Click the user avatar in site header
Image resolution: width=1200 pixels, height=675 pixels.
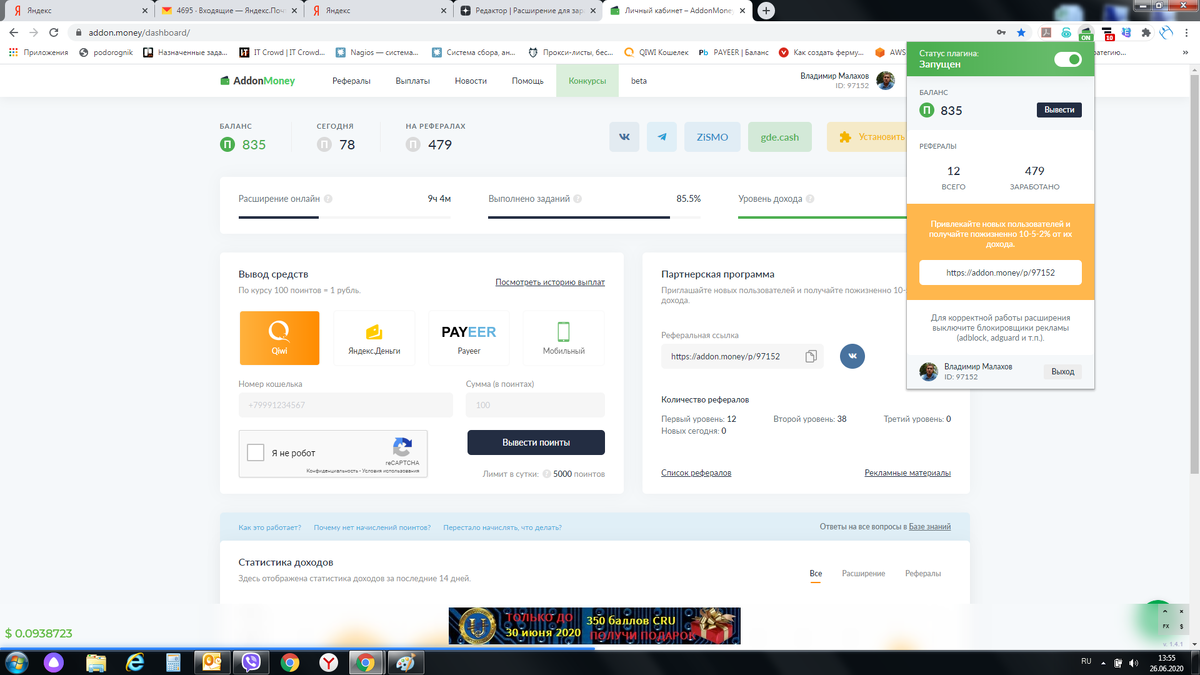(x=885, y=80)
